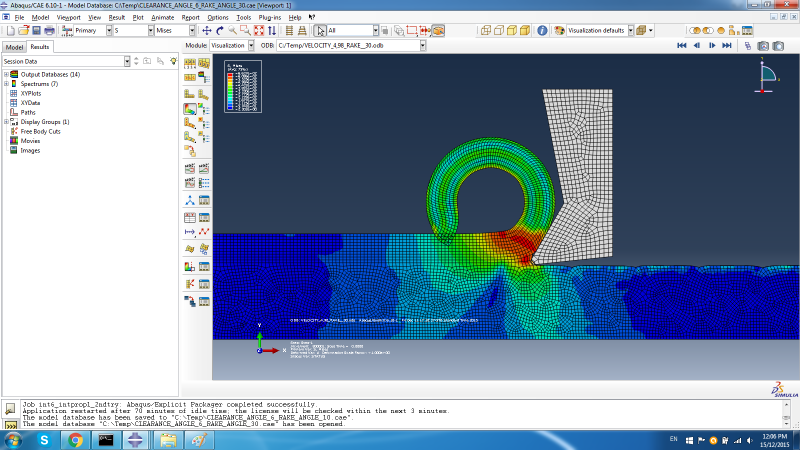Screen dimensions: 800x450
Task: Select Free Body Cuts tree item
Action: tap(40, 132)
